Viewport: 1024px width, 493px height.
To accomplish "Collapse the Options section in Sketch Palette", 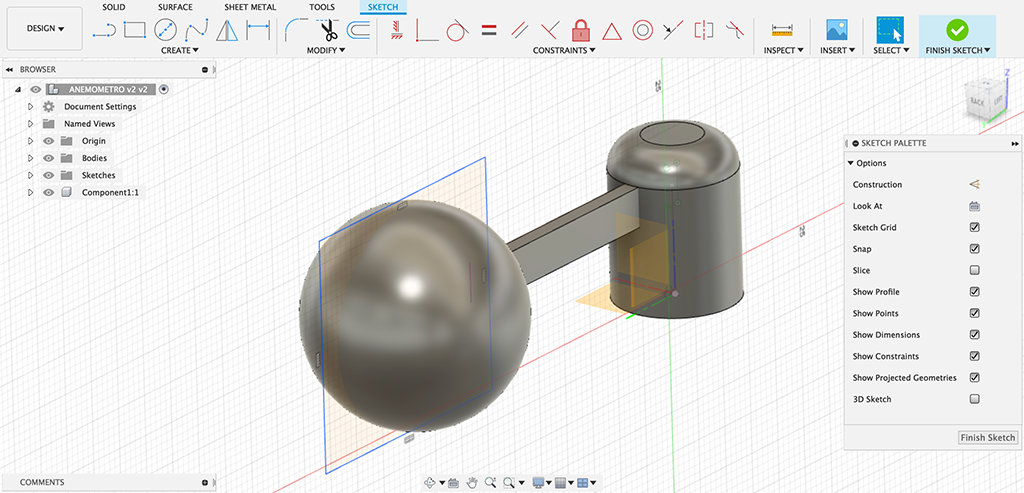I will pyautogui.click(x=851, y=163).
